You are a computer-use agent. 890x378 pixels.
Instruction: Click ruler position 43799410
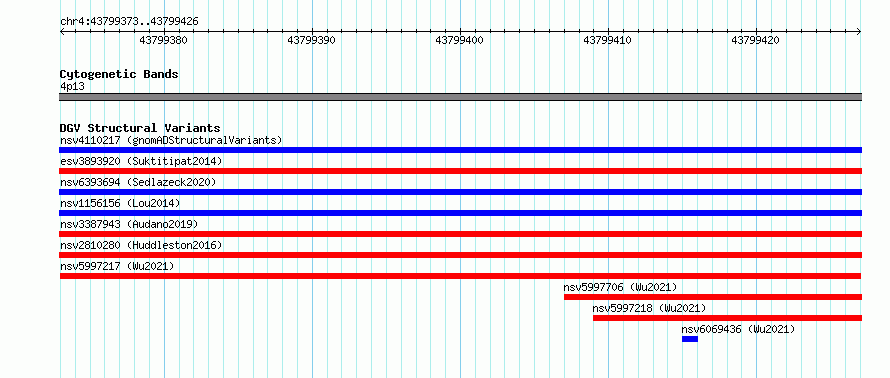coord(608,40)
